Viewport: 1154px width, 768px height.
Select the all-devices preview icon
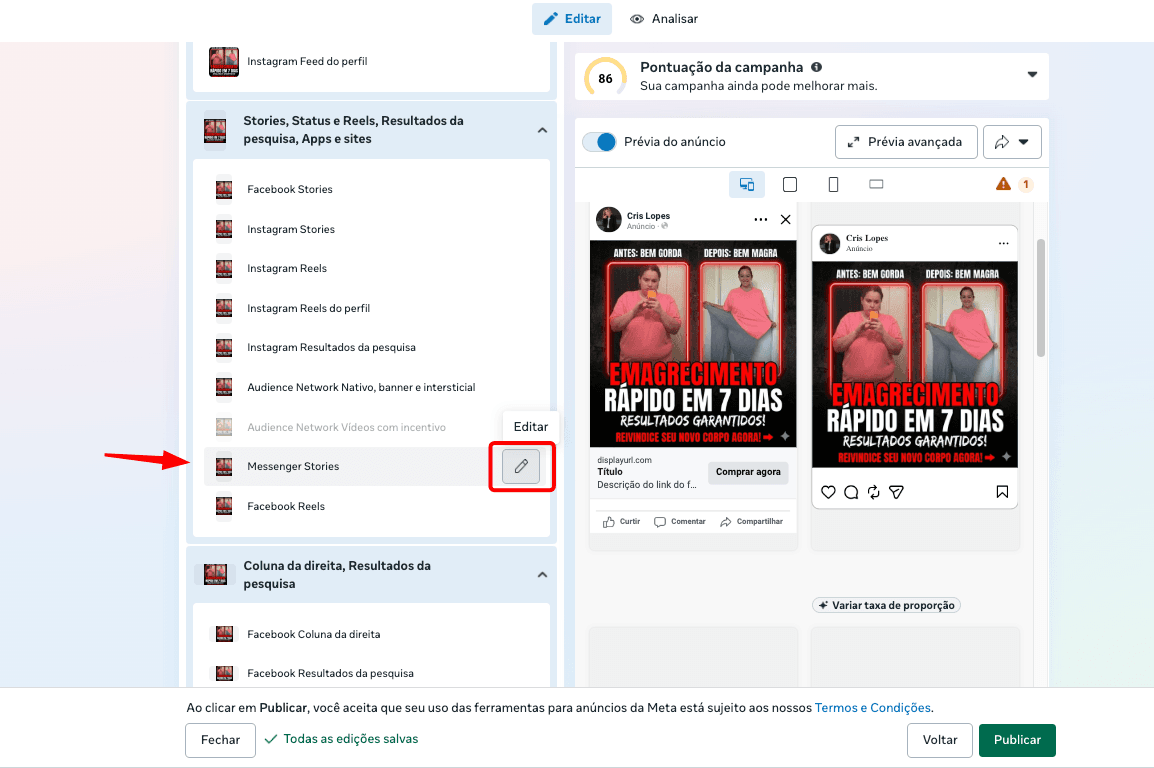[748, 184]
